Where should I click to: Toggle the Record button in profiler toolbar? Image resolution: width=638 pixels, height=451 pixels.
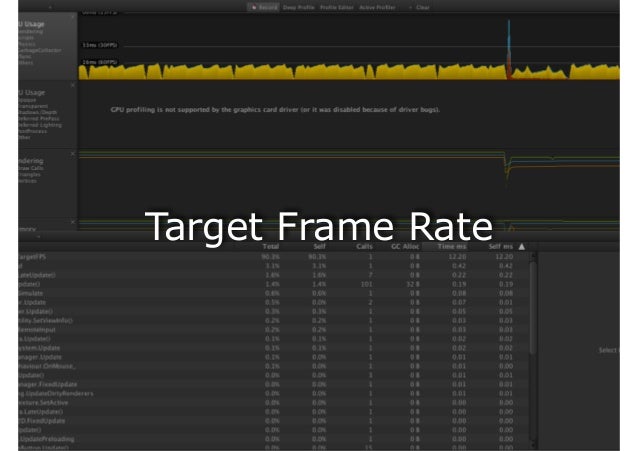[x=263, y=7]
